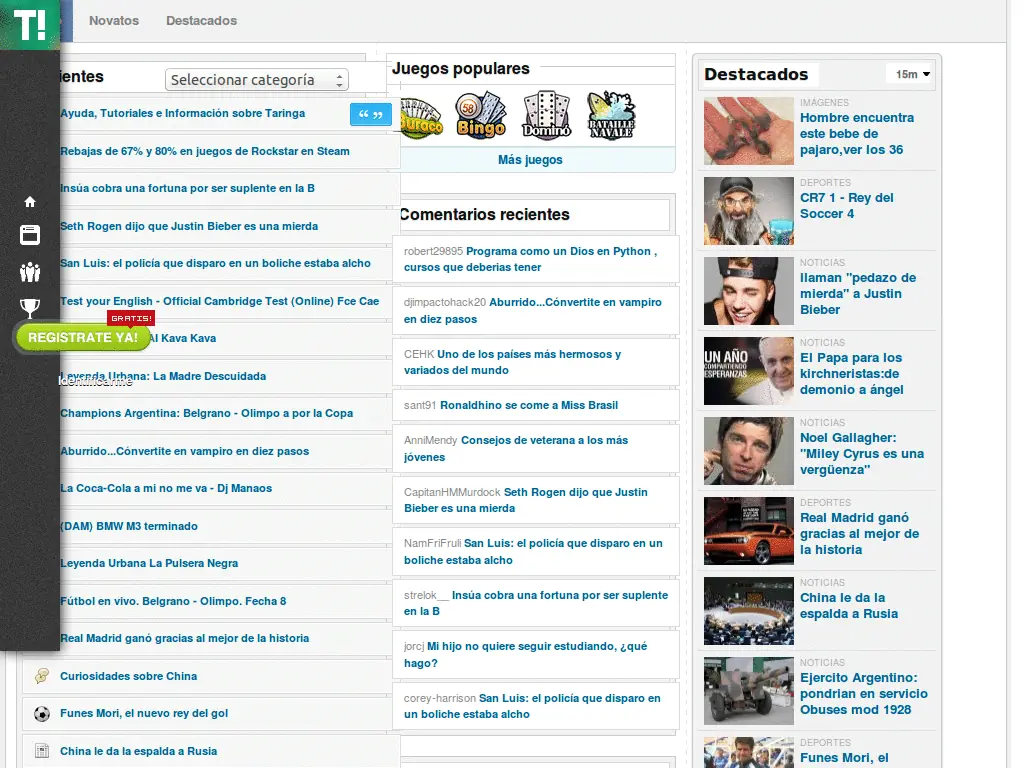Open Ronaldhino se come a Miss Brasil comment

pos(529,406)
